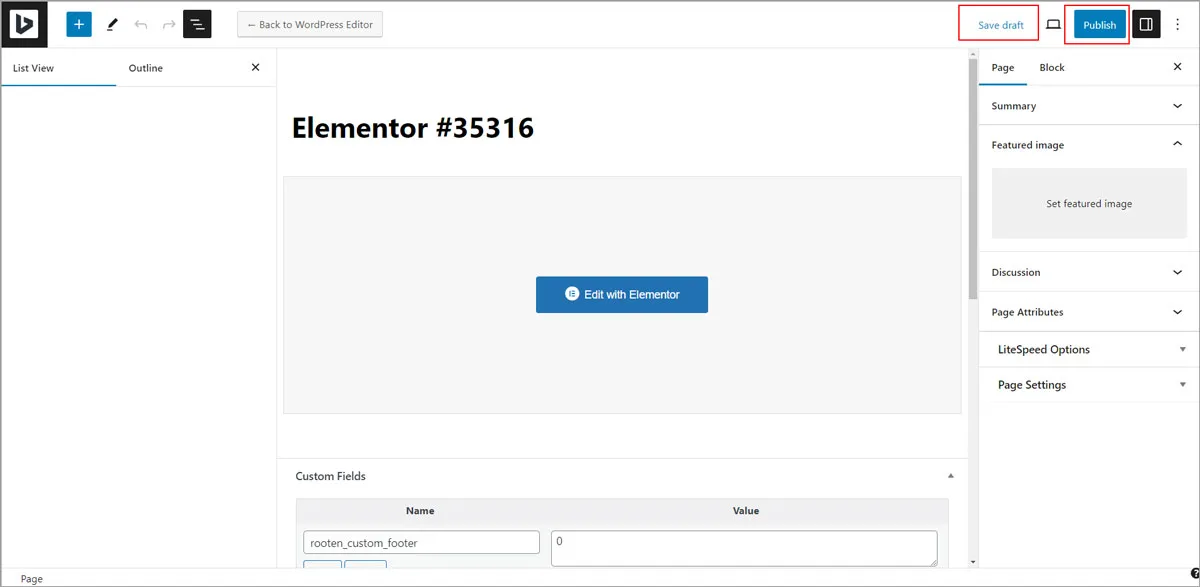Image resolution: width=1200 pixels, height=587 pixels.
Task: Select the pencil Tools icon
Action: [112, 24]
